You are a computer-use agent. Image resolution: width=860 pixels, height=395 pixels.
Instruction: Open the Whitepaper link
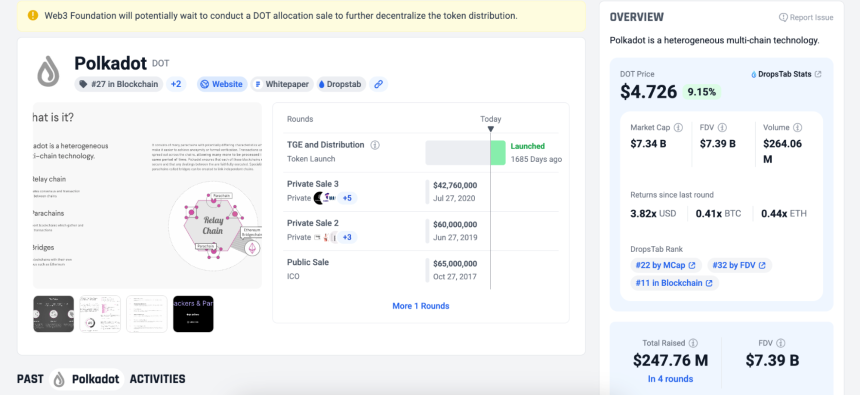[x=282, y=84]
